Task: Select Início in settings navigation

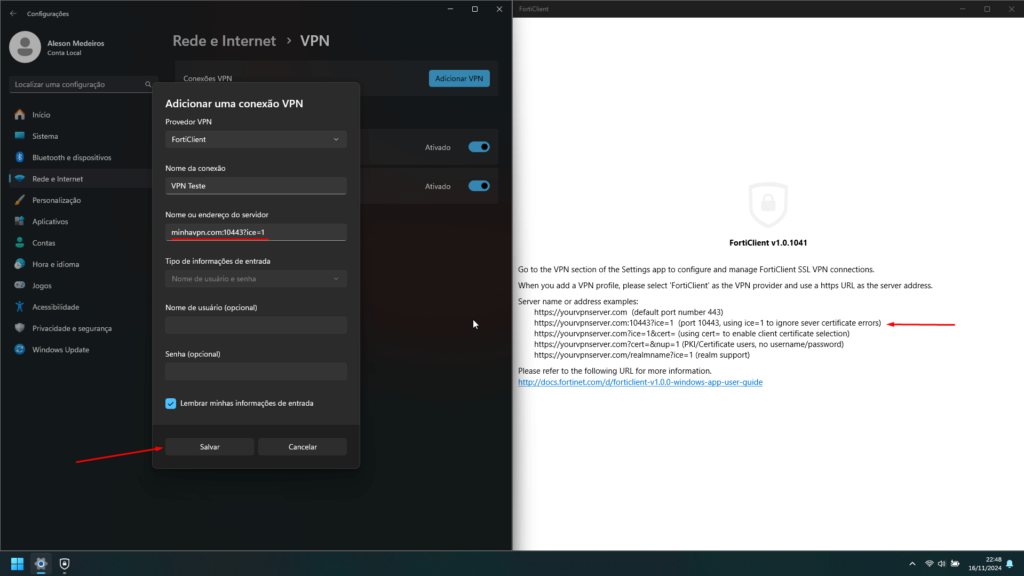Action: click(x=41, y=115)
